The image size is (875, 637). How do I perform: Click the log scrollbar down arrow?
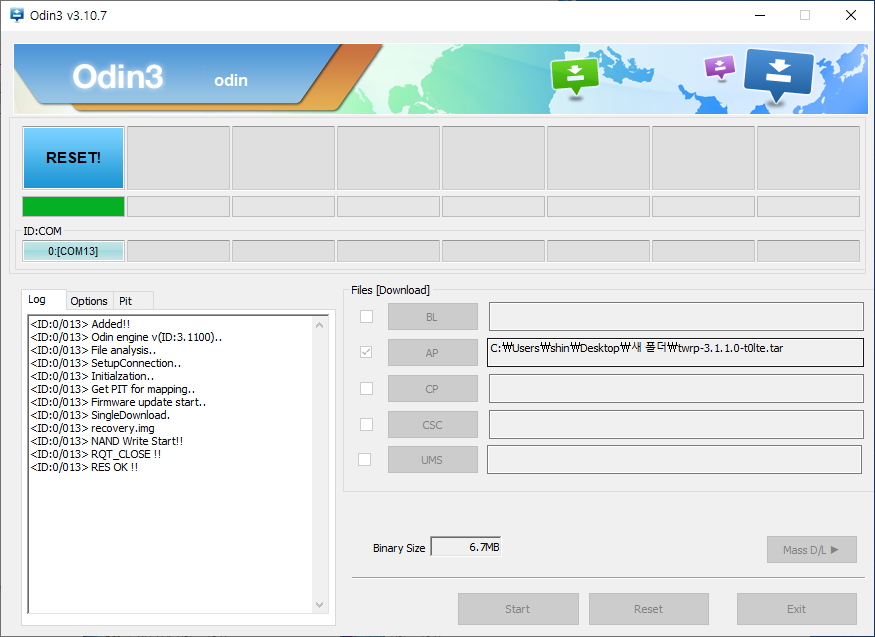click(320, 605)
